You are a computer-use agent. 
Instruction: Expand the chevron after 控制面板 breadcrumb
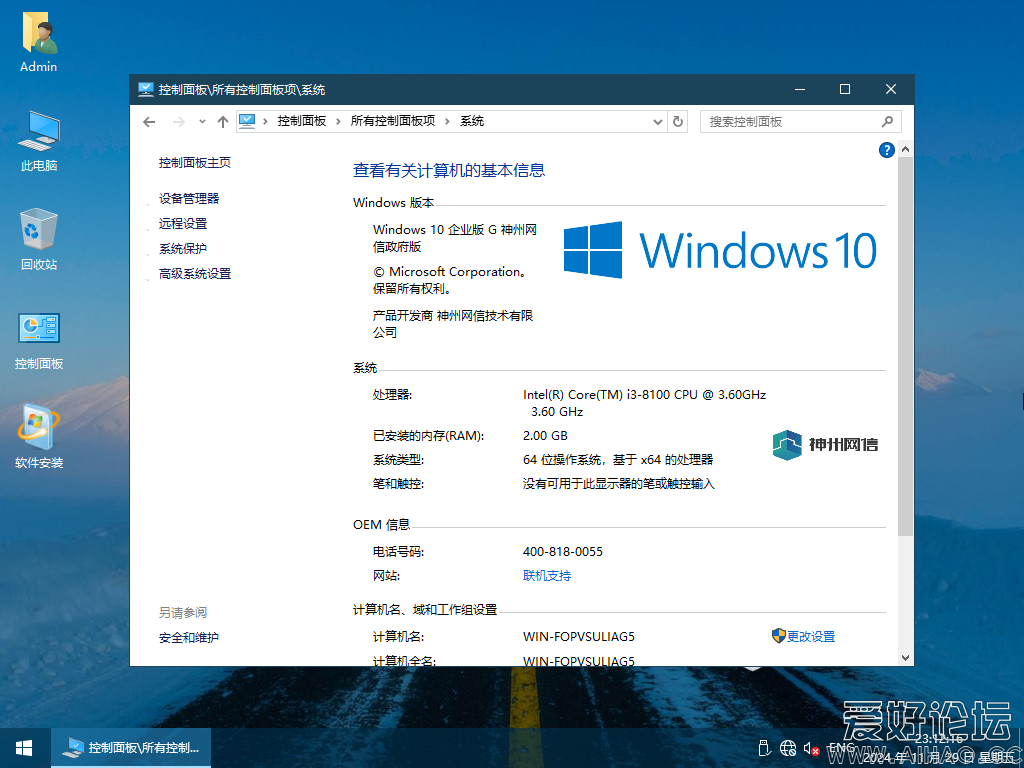click(339, 121)
